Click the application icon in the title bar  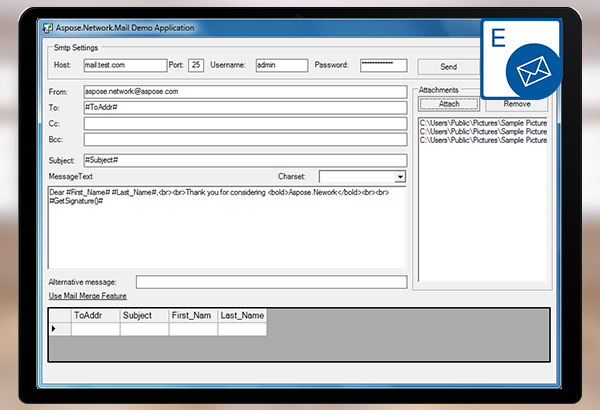click(47, 28)
